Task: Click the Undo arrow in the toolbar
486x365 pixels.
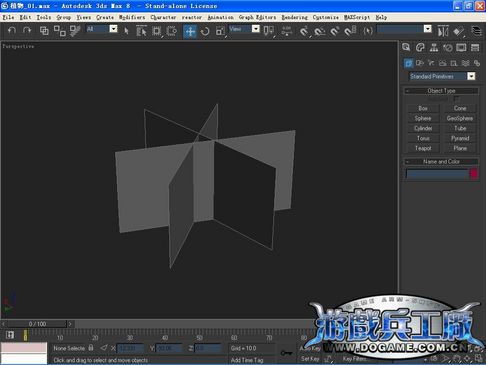Action: pyautogui.click(x=12, y=31)
